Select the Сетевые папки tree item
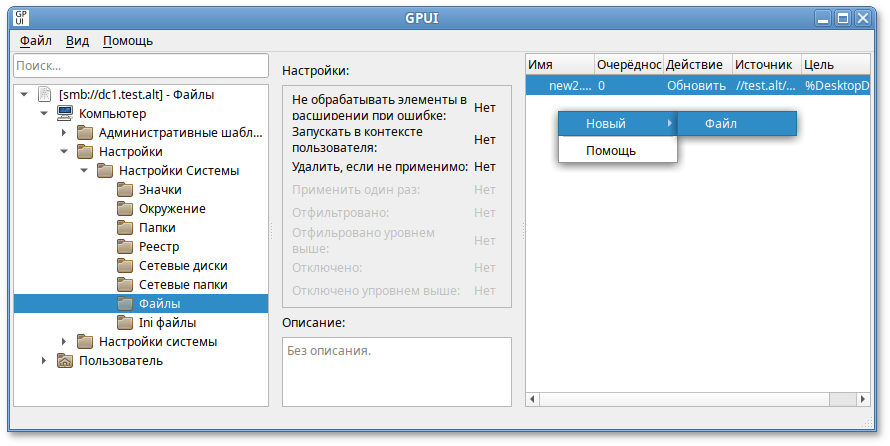Screen dimensions: 890x446 pos(183,285)
